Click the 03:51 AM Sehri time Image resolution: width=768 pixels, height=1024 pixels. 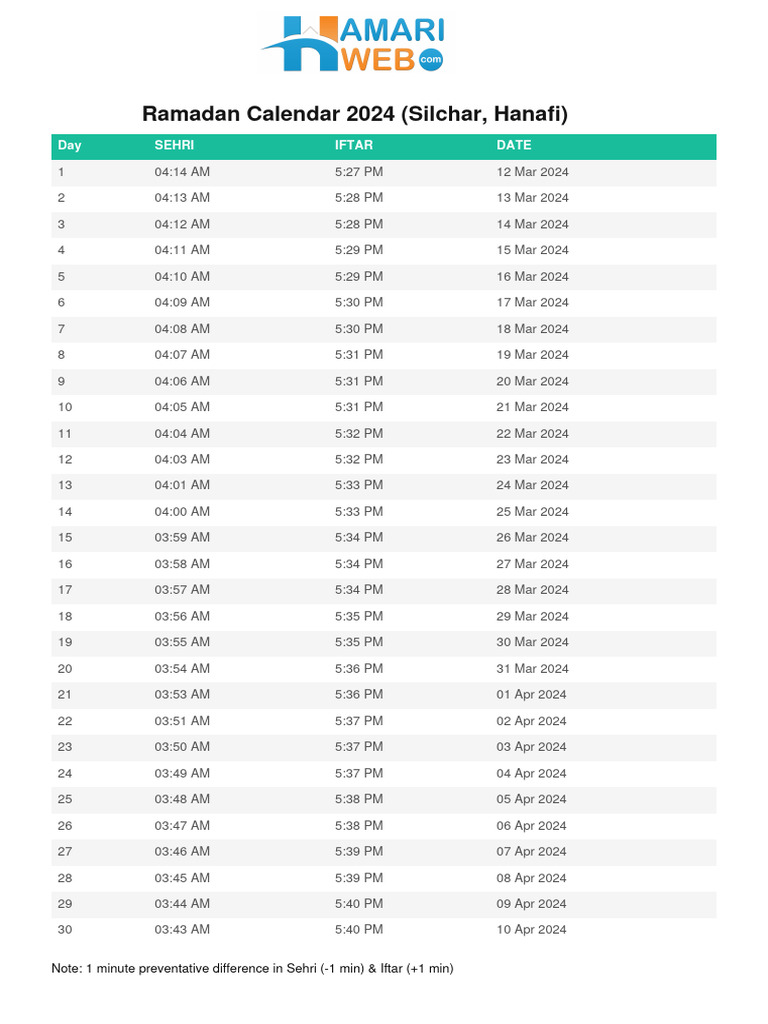click(182, 721)
